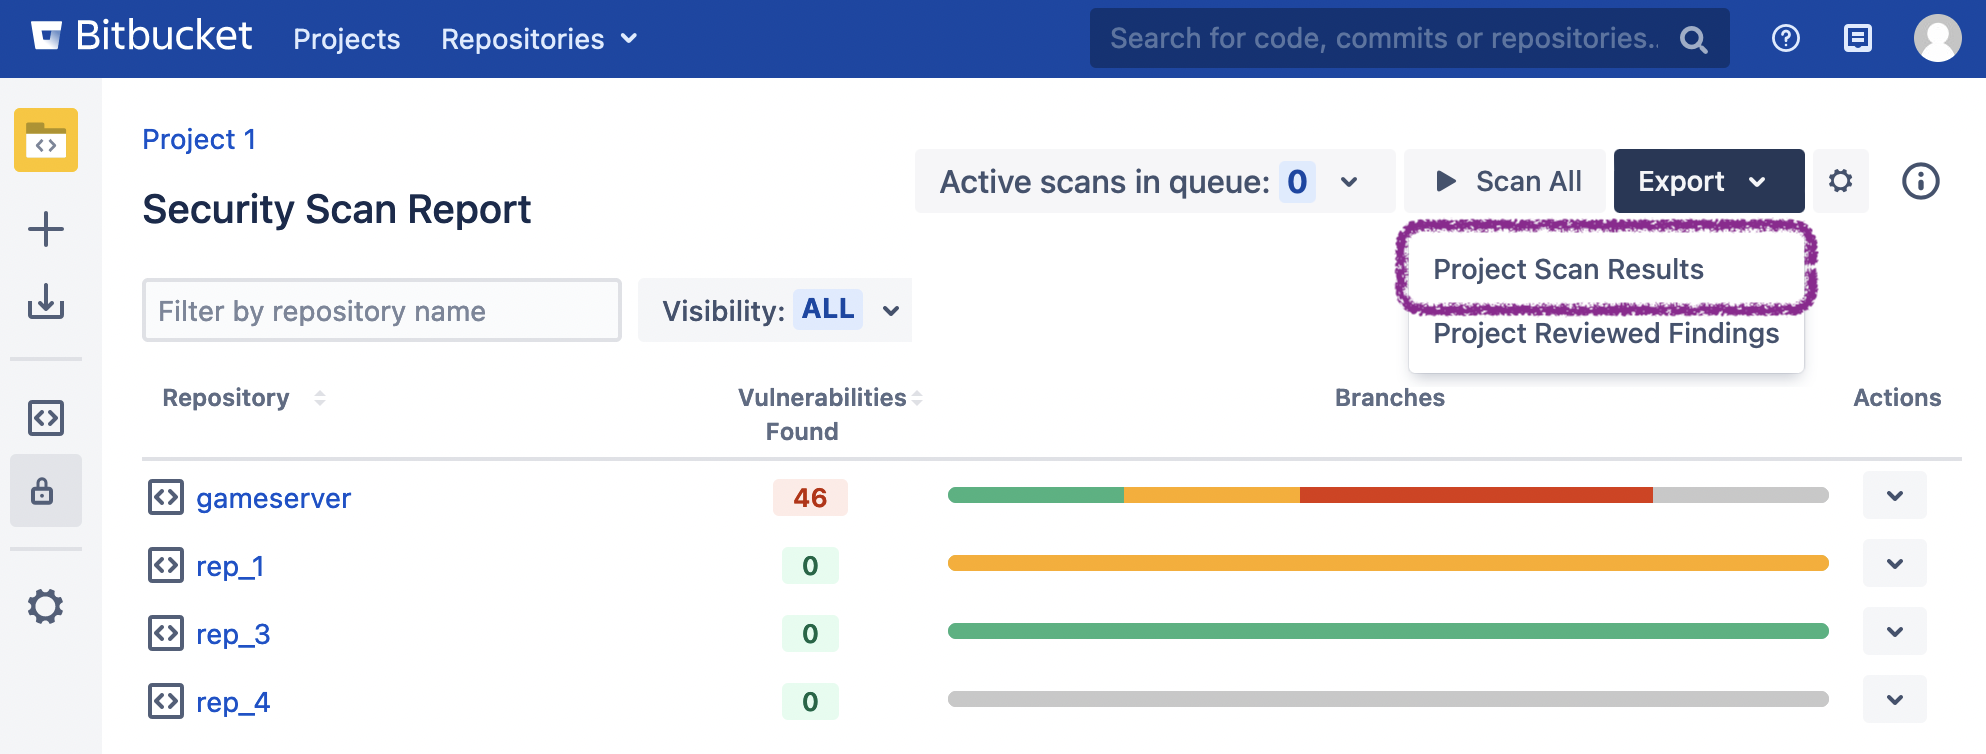The height and width of the screenshot is (754, 1986).
Task: Click the Filter by repository name field
Action: (x=381, y=311)
